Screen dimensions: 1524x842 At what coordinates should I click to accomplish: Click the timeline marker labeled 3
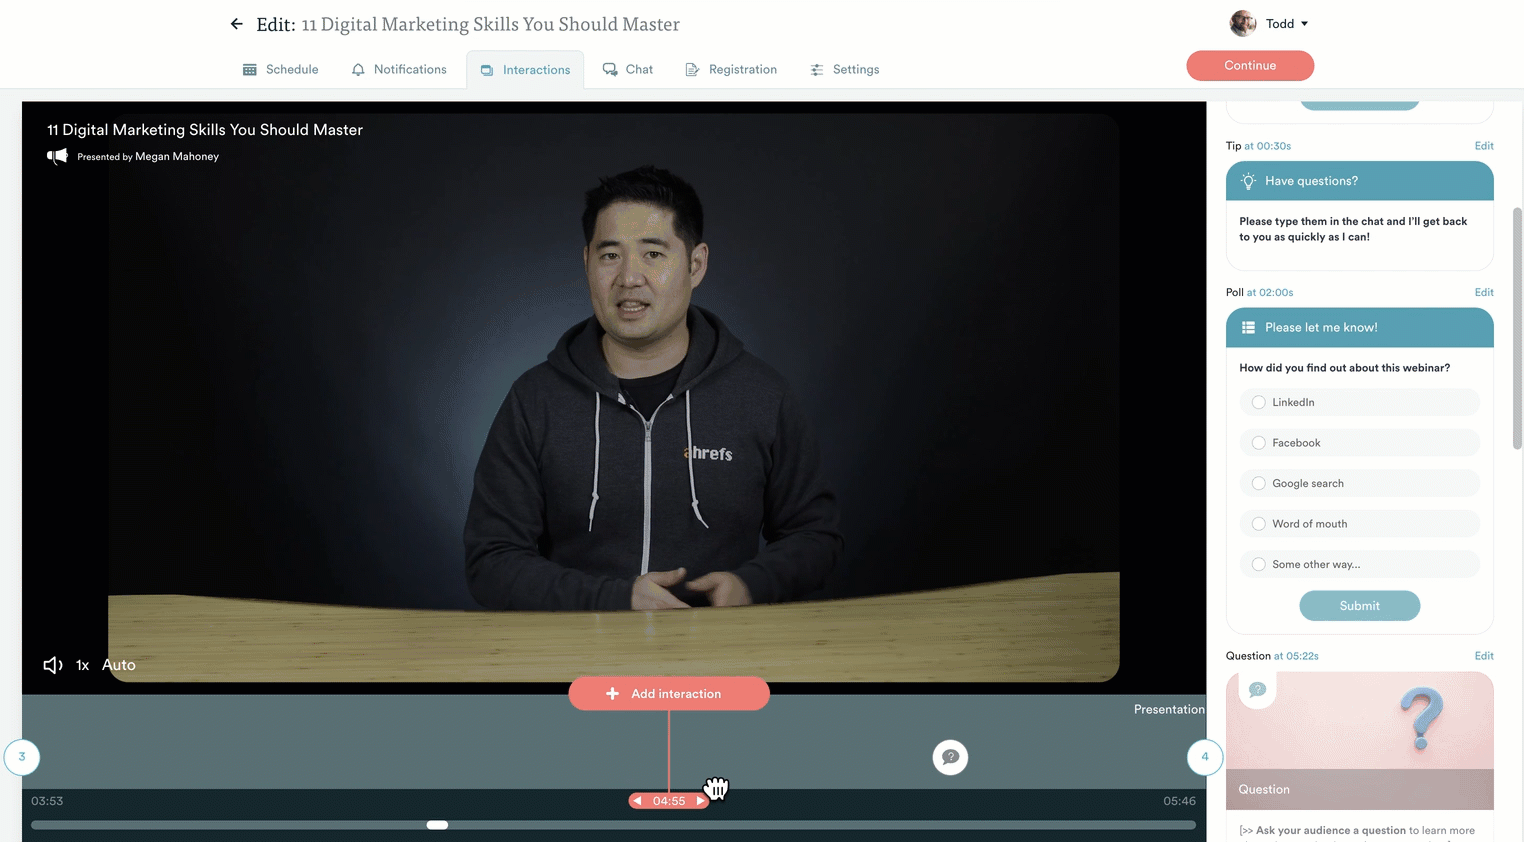tap(22, 757)
